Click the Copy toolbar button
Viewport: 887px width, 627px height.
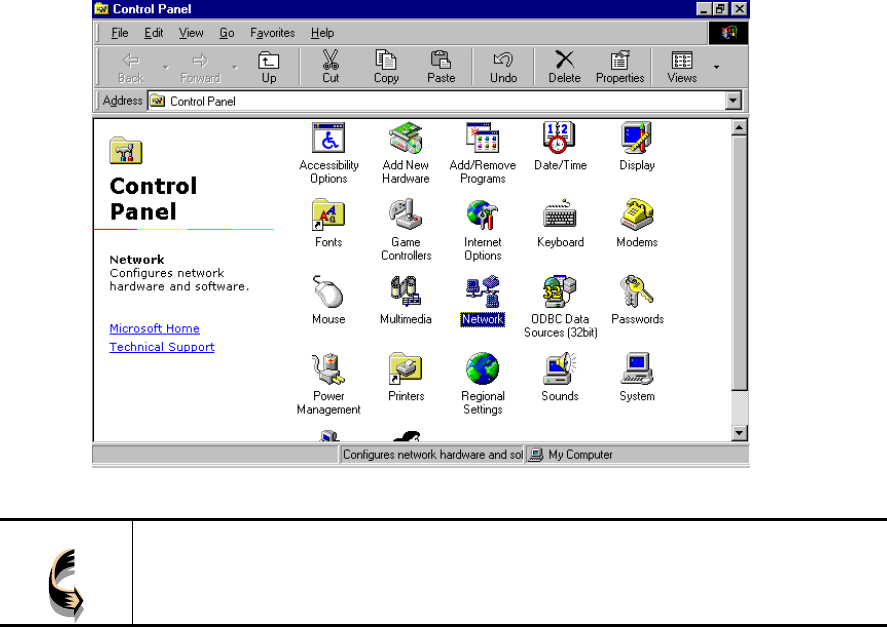tap(386, 67)
